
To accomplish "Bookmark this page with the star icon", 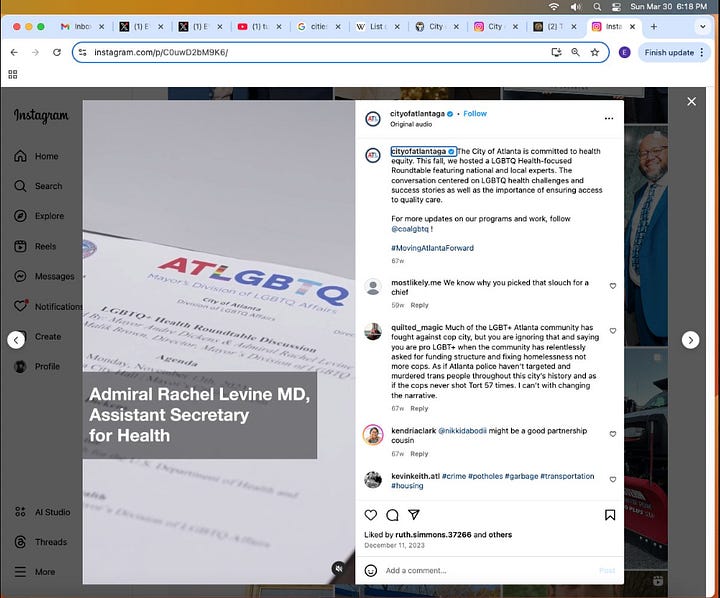I will 595,52.
